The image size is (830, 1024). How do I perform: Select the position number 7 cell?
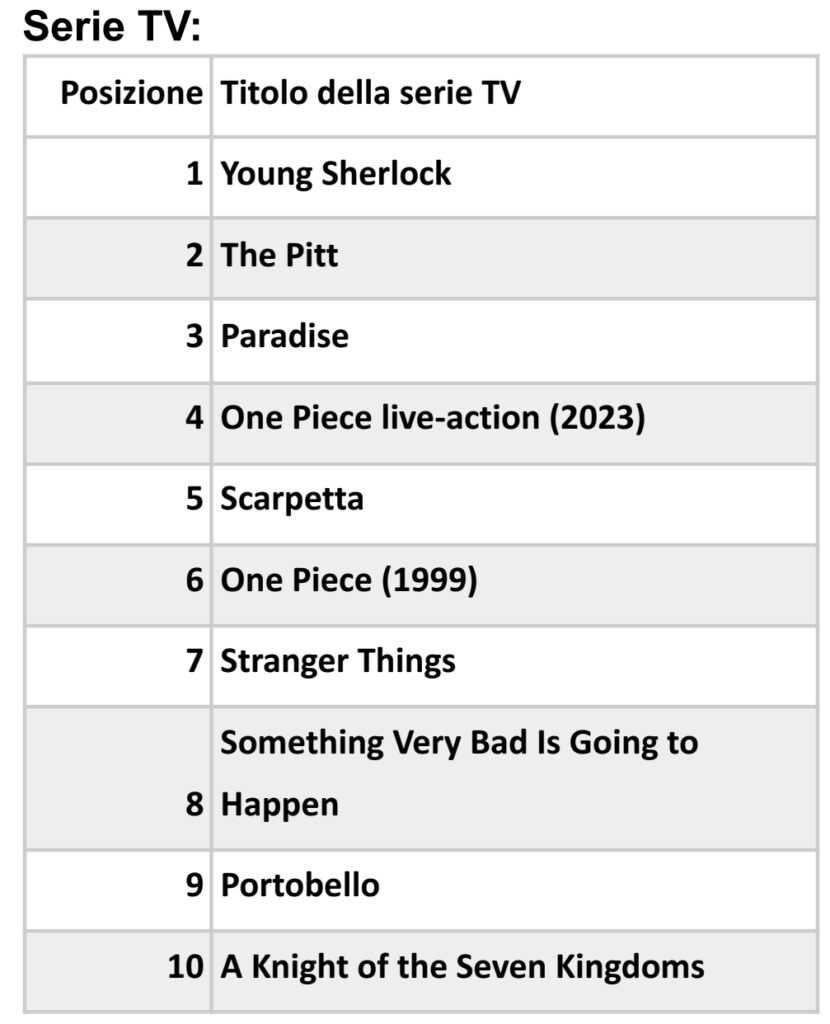tap(194, 661)
